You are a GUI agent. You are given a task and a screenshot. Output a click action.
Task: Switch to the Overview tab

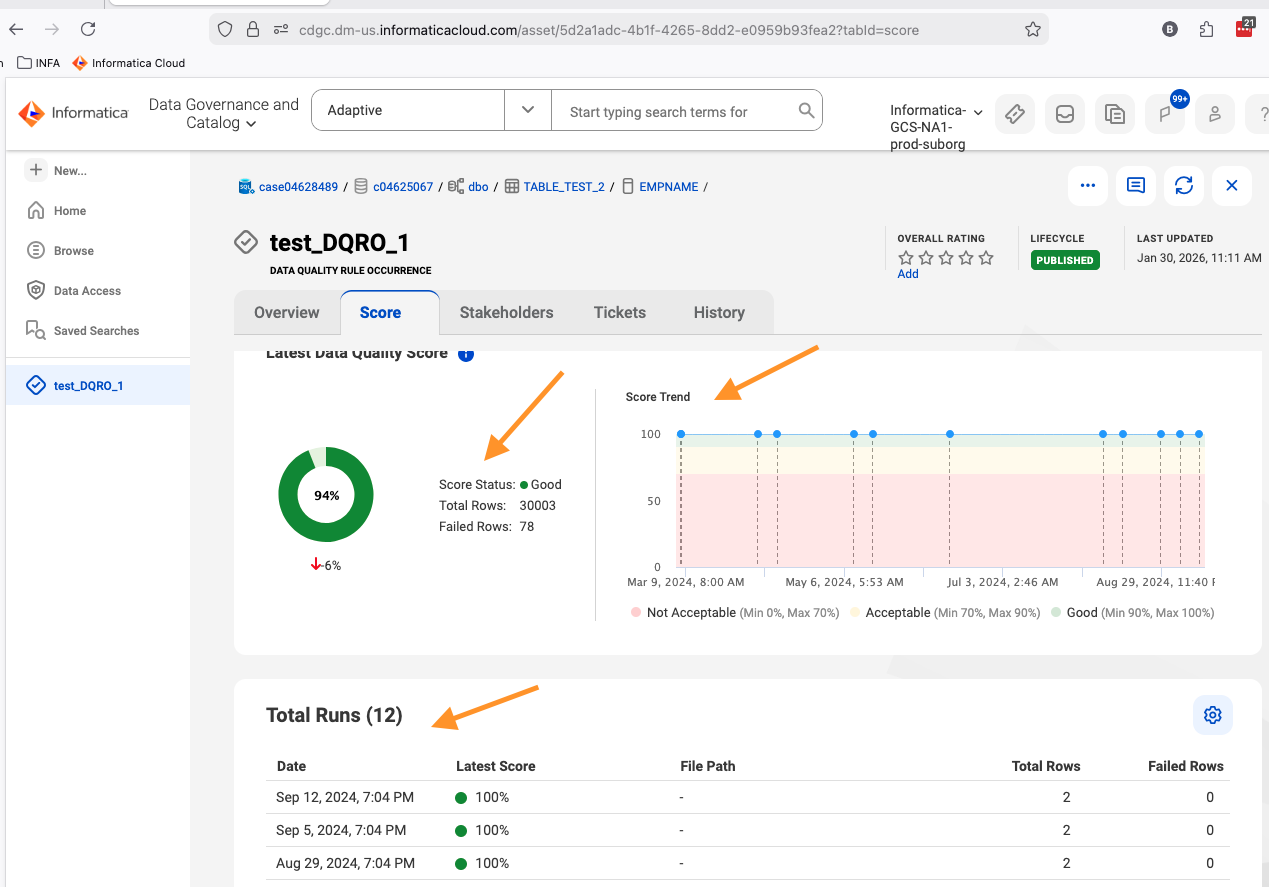tap(287, 313)
